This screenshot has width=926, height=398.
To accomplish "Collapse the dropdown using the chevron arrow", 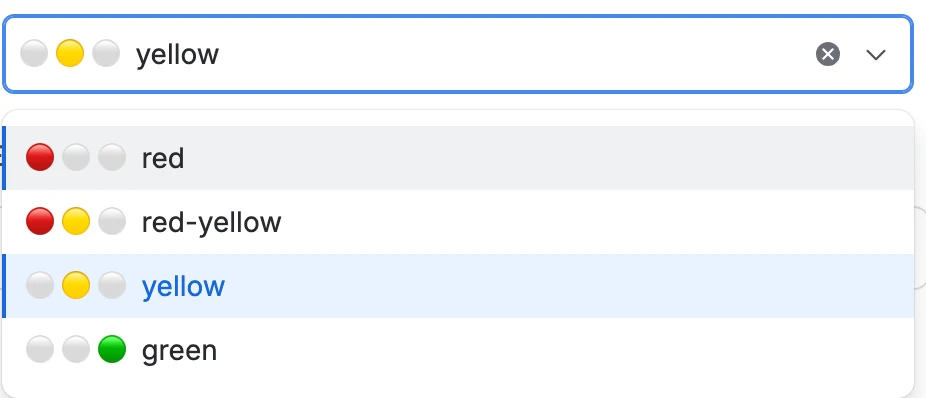I will pos(875,55).
